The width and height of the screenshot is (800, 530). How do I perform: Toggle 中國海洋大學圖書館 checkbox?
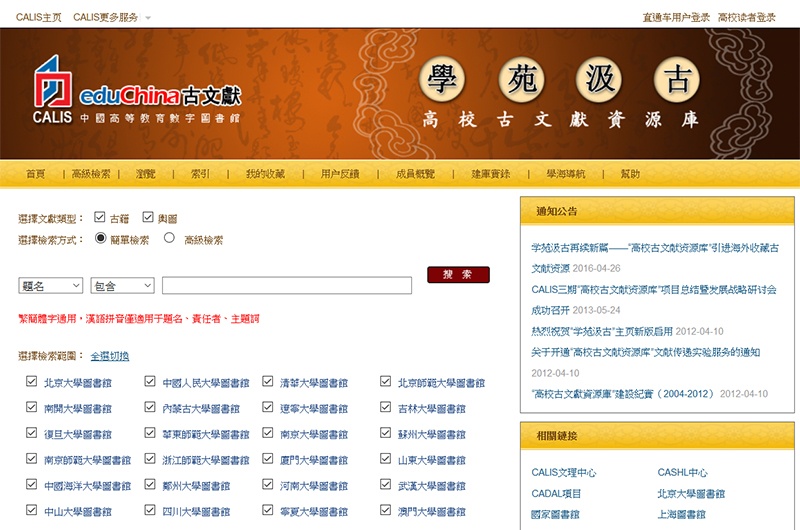[x=32, y=484]
